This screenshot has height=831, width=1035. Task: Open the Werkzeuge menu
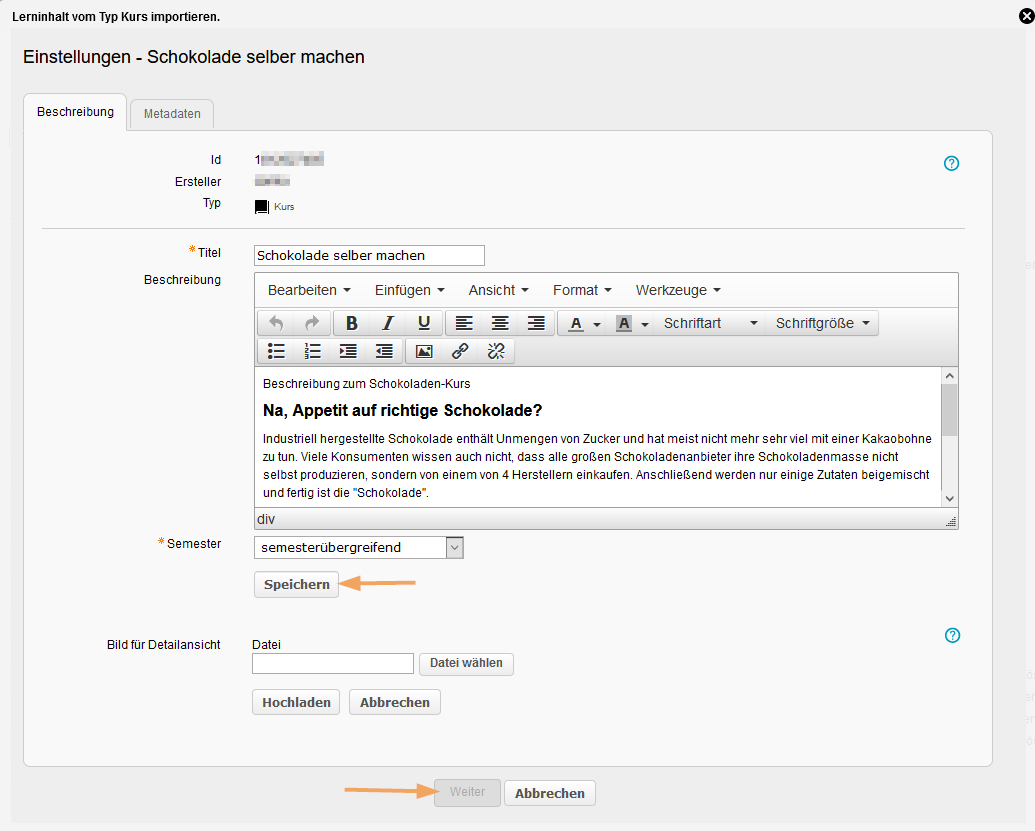point(678,290)
